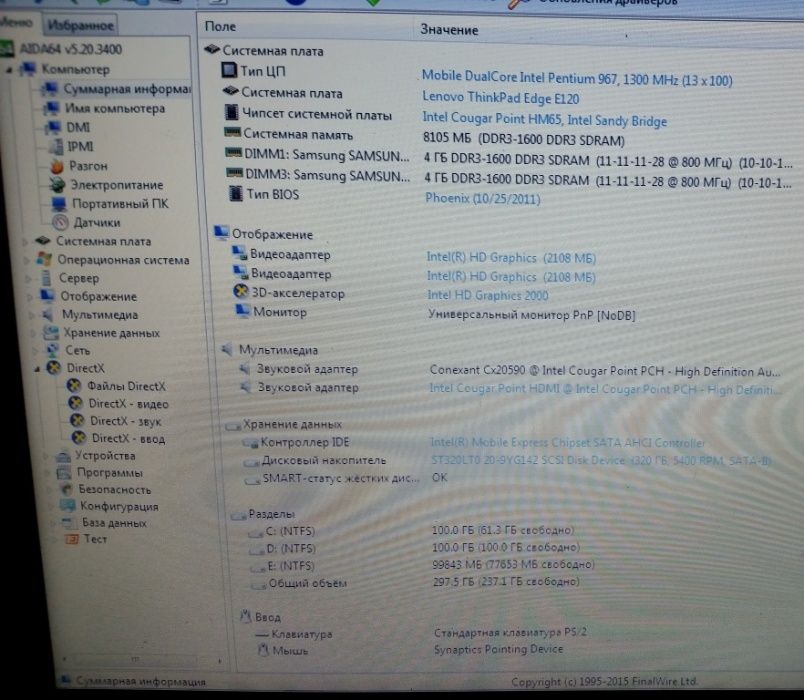Open the Mobile DualCore Intel Pentium 967 link
The image size is (804, 700).
(x=577, y=78)
